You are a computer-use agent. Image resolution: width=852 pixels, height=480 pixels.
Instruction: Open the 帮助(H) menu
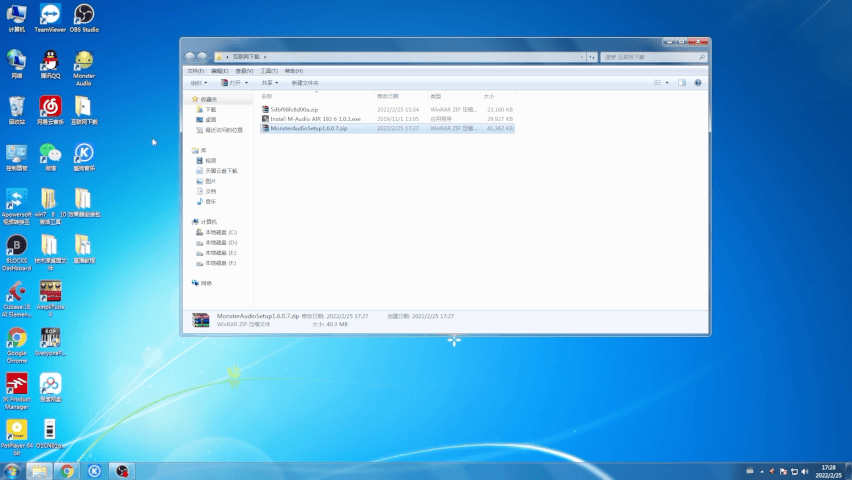(293, 71)
